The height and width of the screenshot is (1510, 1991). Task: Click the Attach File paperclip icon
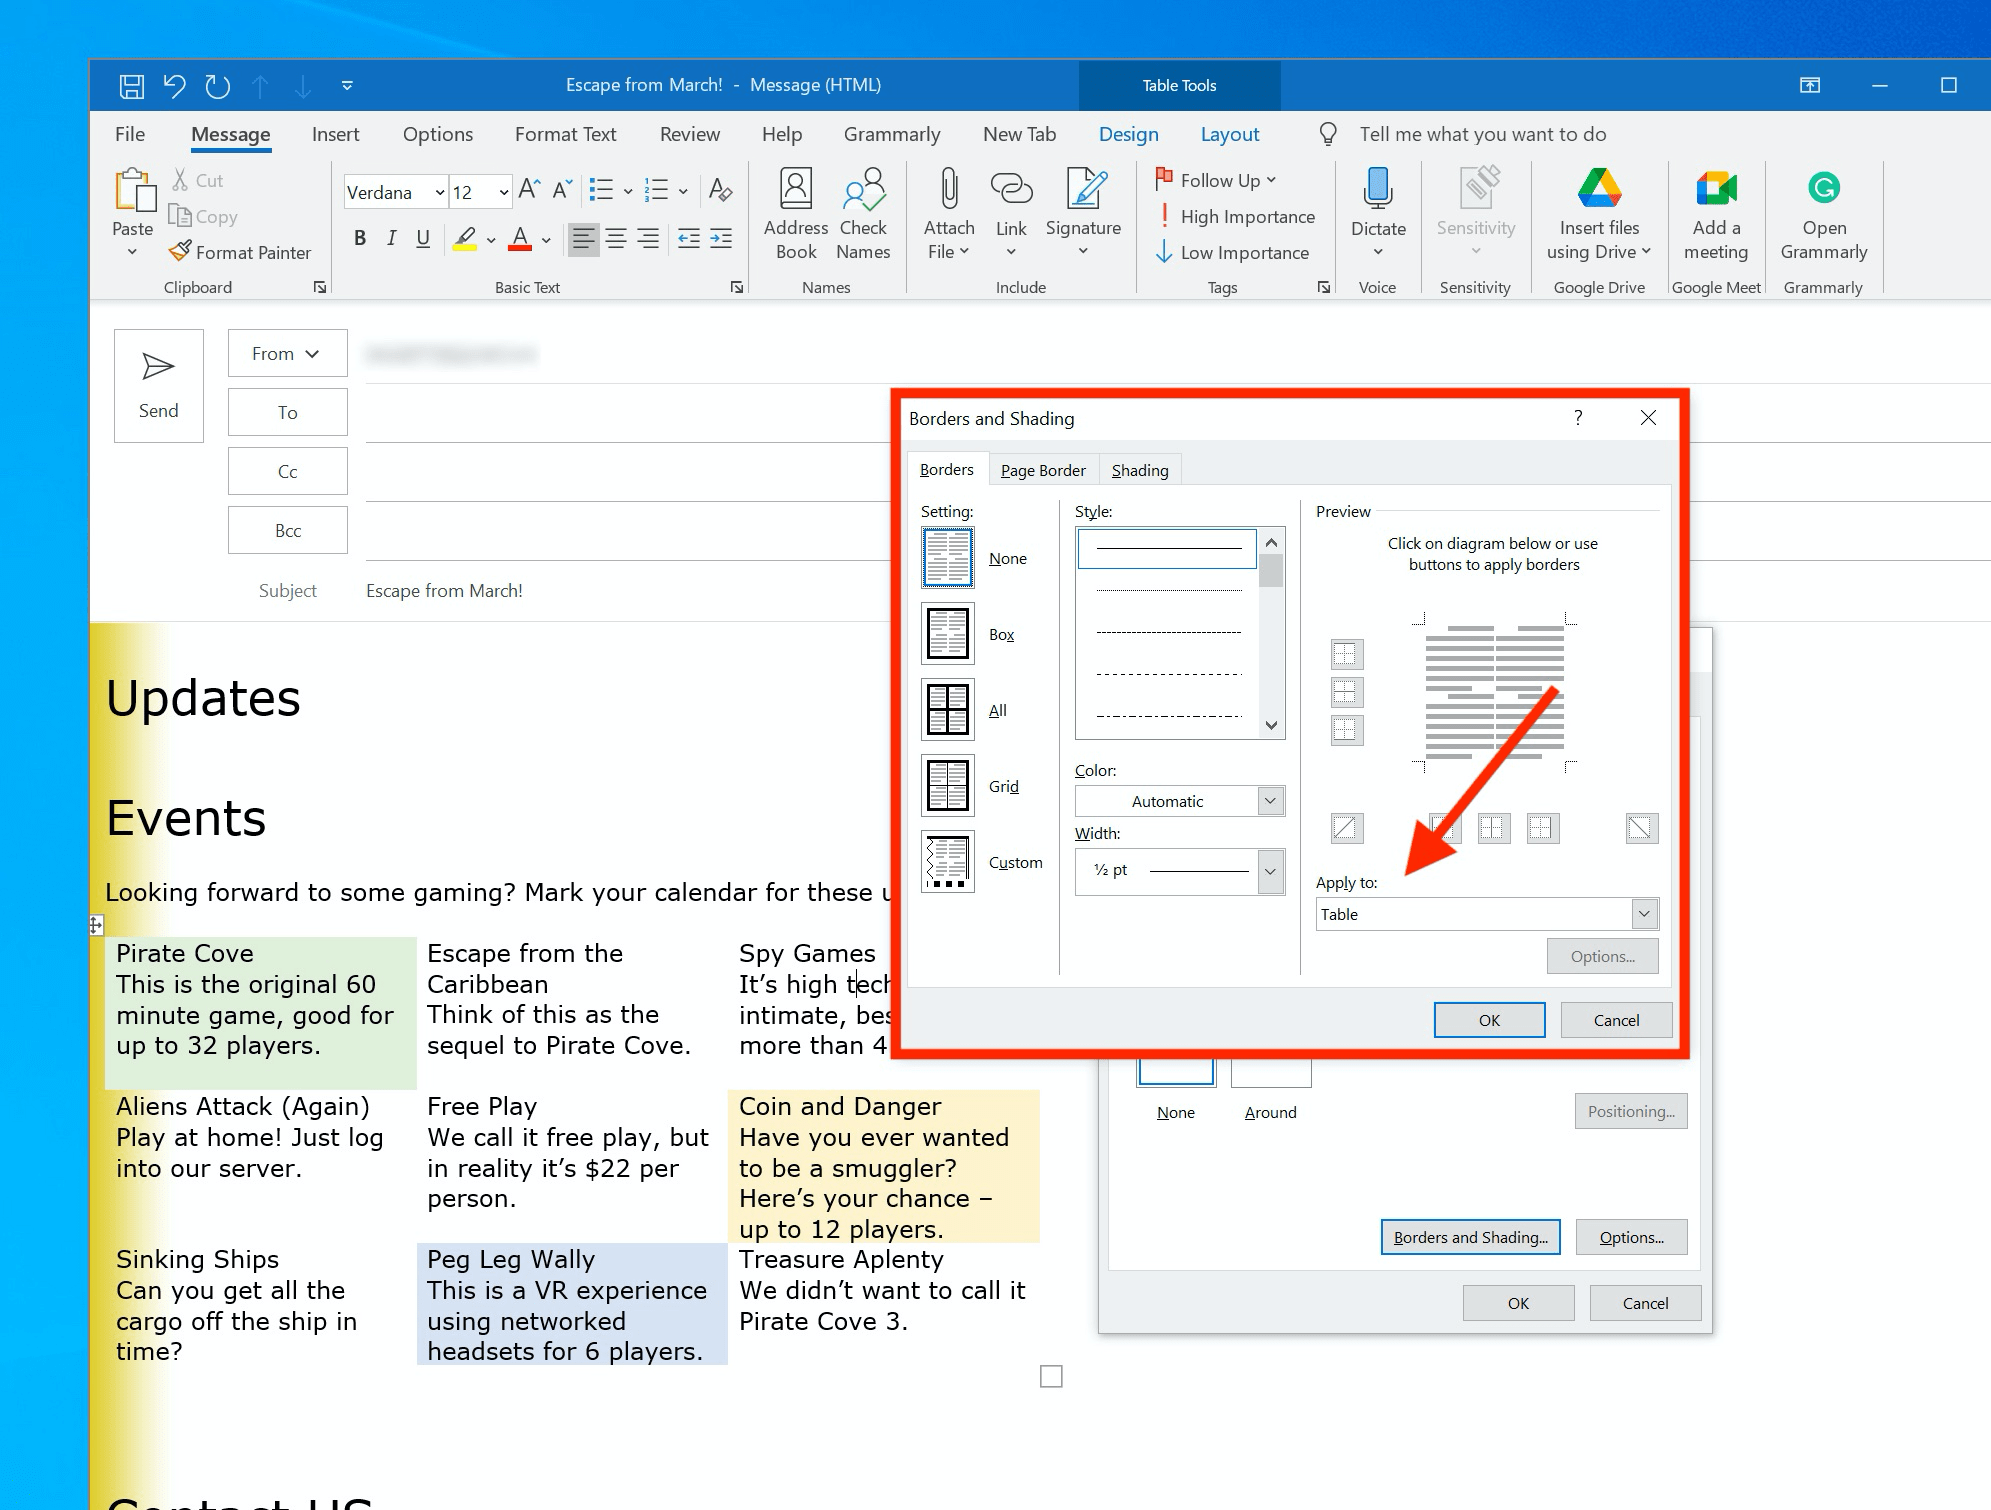point(948,190)
